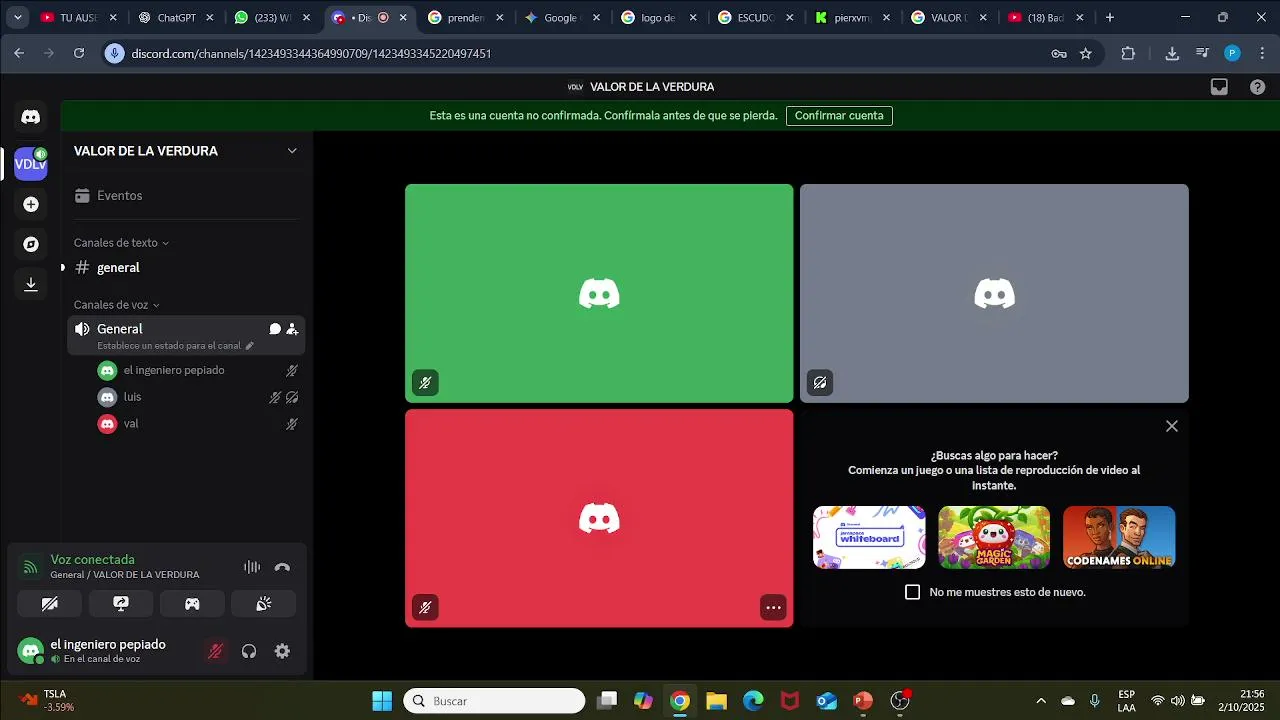This screenshot has width=1280, height=720.
Task: Open File Explorer from taskbar
Action: (x=716, y=701)
